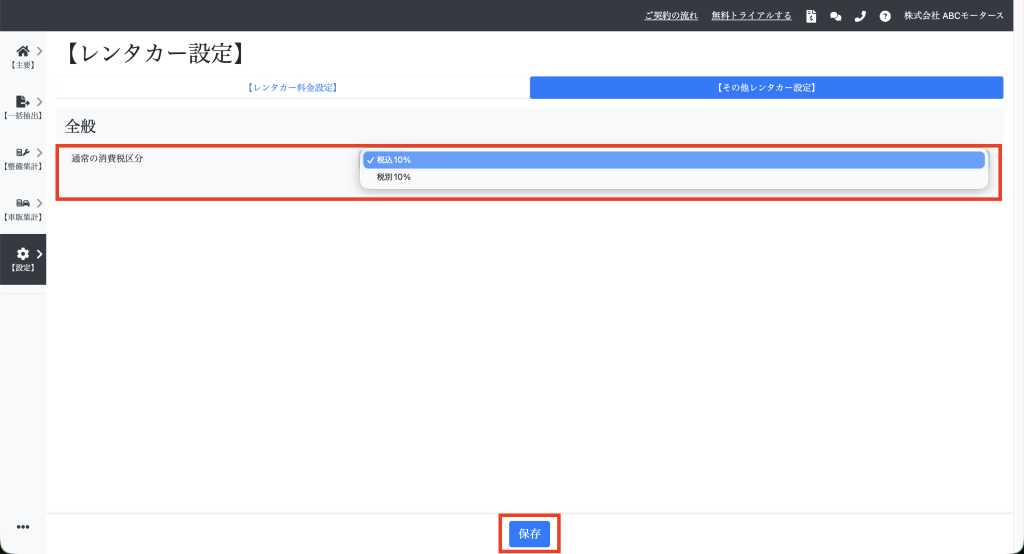The image size is (1024, 554).
Task: Click the 【設定】 gear icon
Action: click(x=22, y=254)
